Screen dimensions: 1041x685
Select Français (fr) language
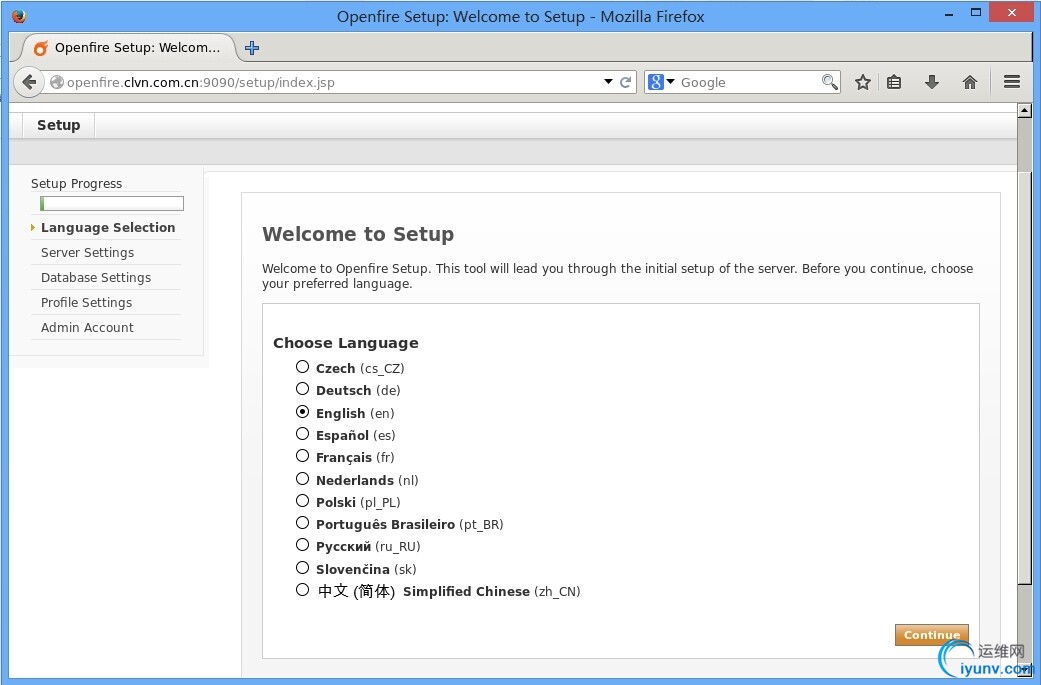(x=303, y=456)
